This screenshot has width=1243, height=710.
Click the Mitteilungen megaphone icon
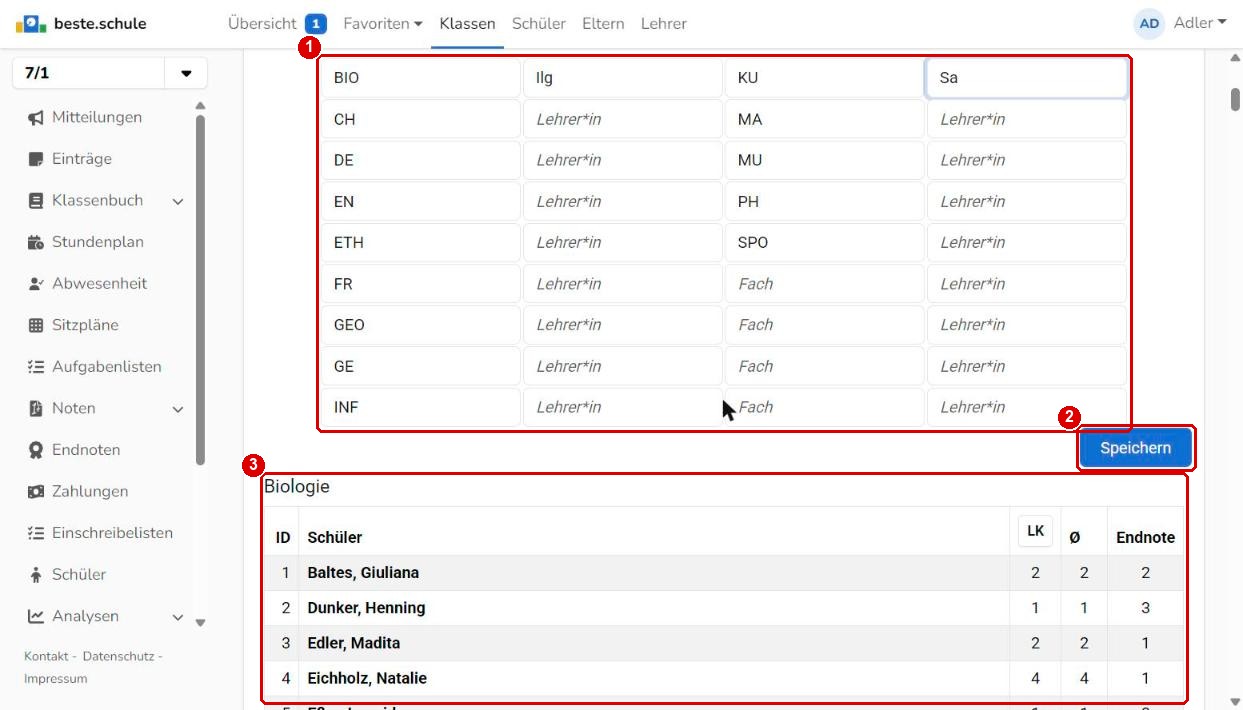[x=35, y=118]
